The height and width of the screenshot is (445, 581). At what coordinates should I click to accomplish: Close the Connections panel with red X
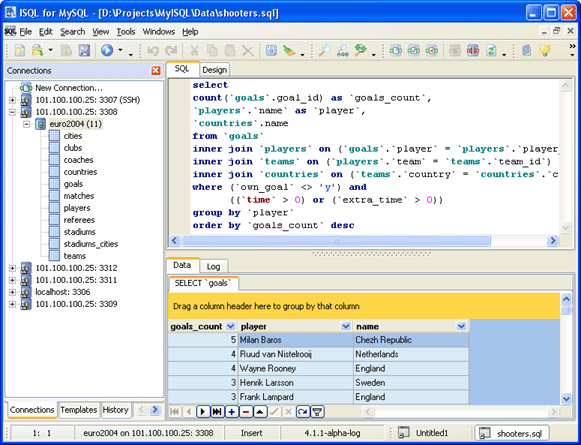coord(156,70)
